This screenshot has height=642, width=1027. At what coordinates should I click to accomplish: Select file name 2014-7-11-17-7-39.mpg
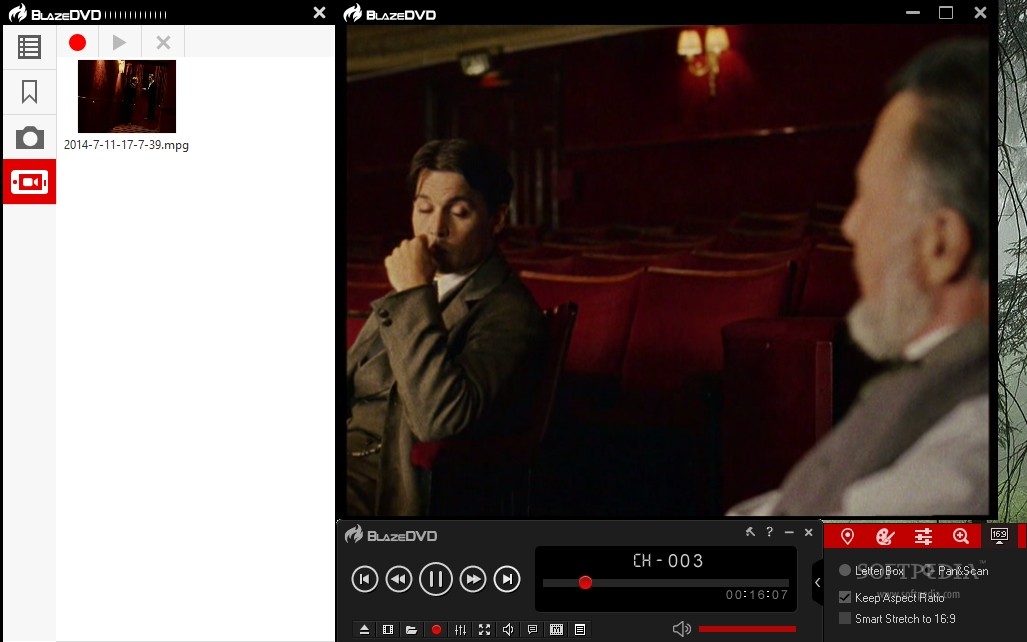click(x=126, y=145)
